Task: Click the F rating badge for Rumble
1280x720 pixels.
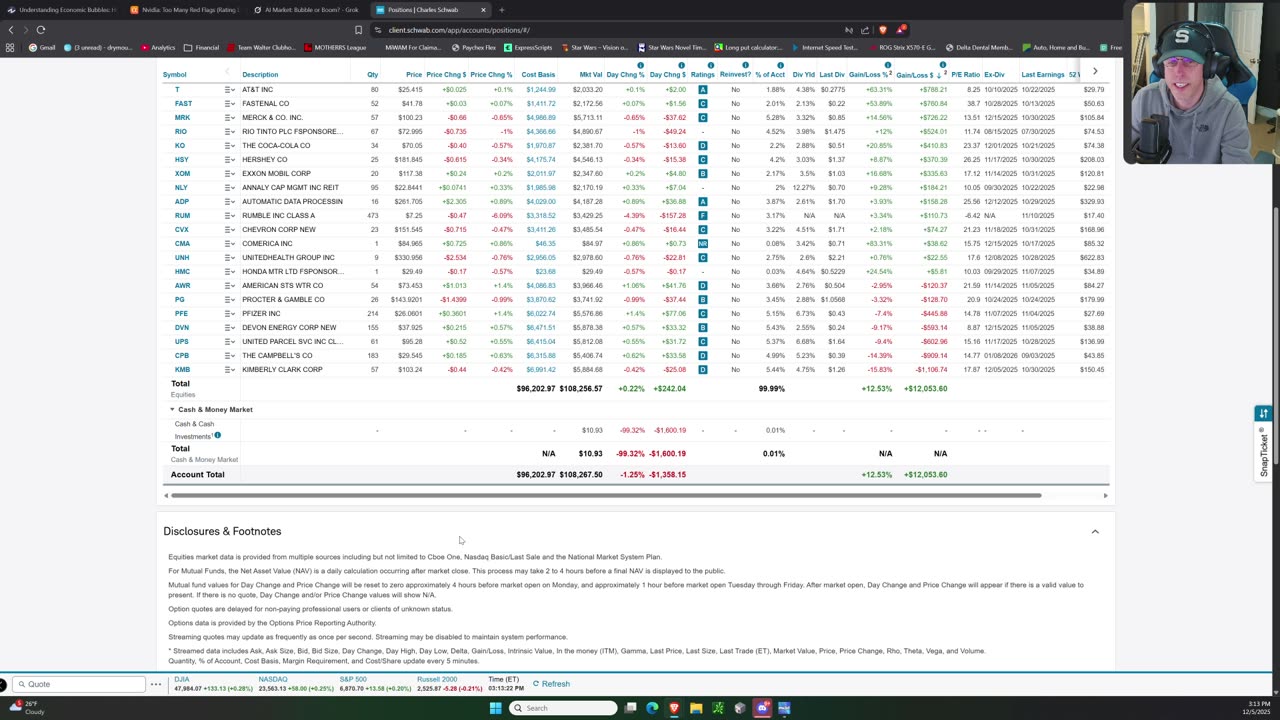Action: tap(703, 216)
